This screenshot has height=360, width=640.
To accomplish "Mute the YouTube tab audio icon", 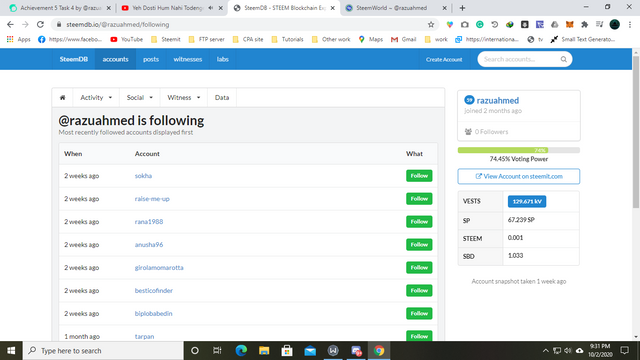I will [211, 8].
